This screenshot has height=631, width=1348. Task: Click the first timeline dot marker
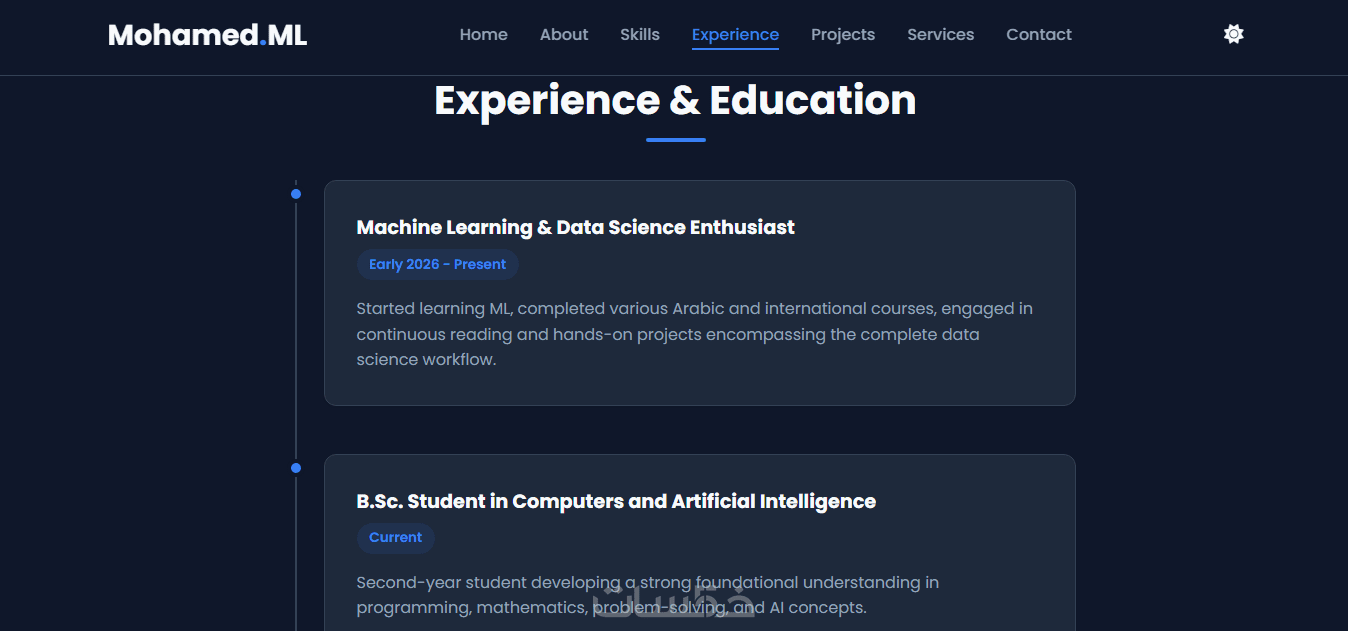(296, 194)
